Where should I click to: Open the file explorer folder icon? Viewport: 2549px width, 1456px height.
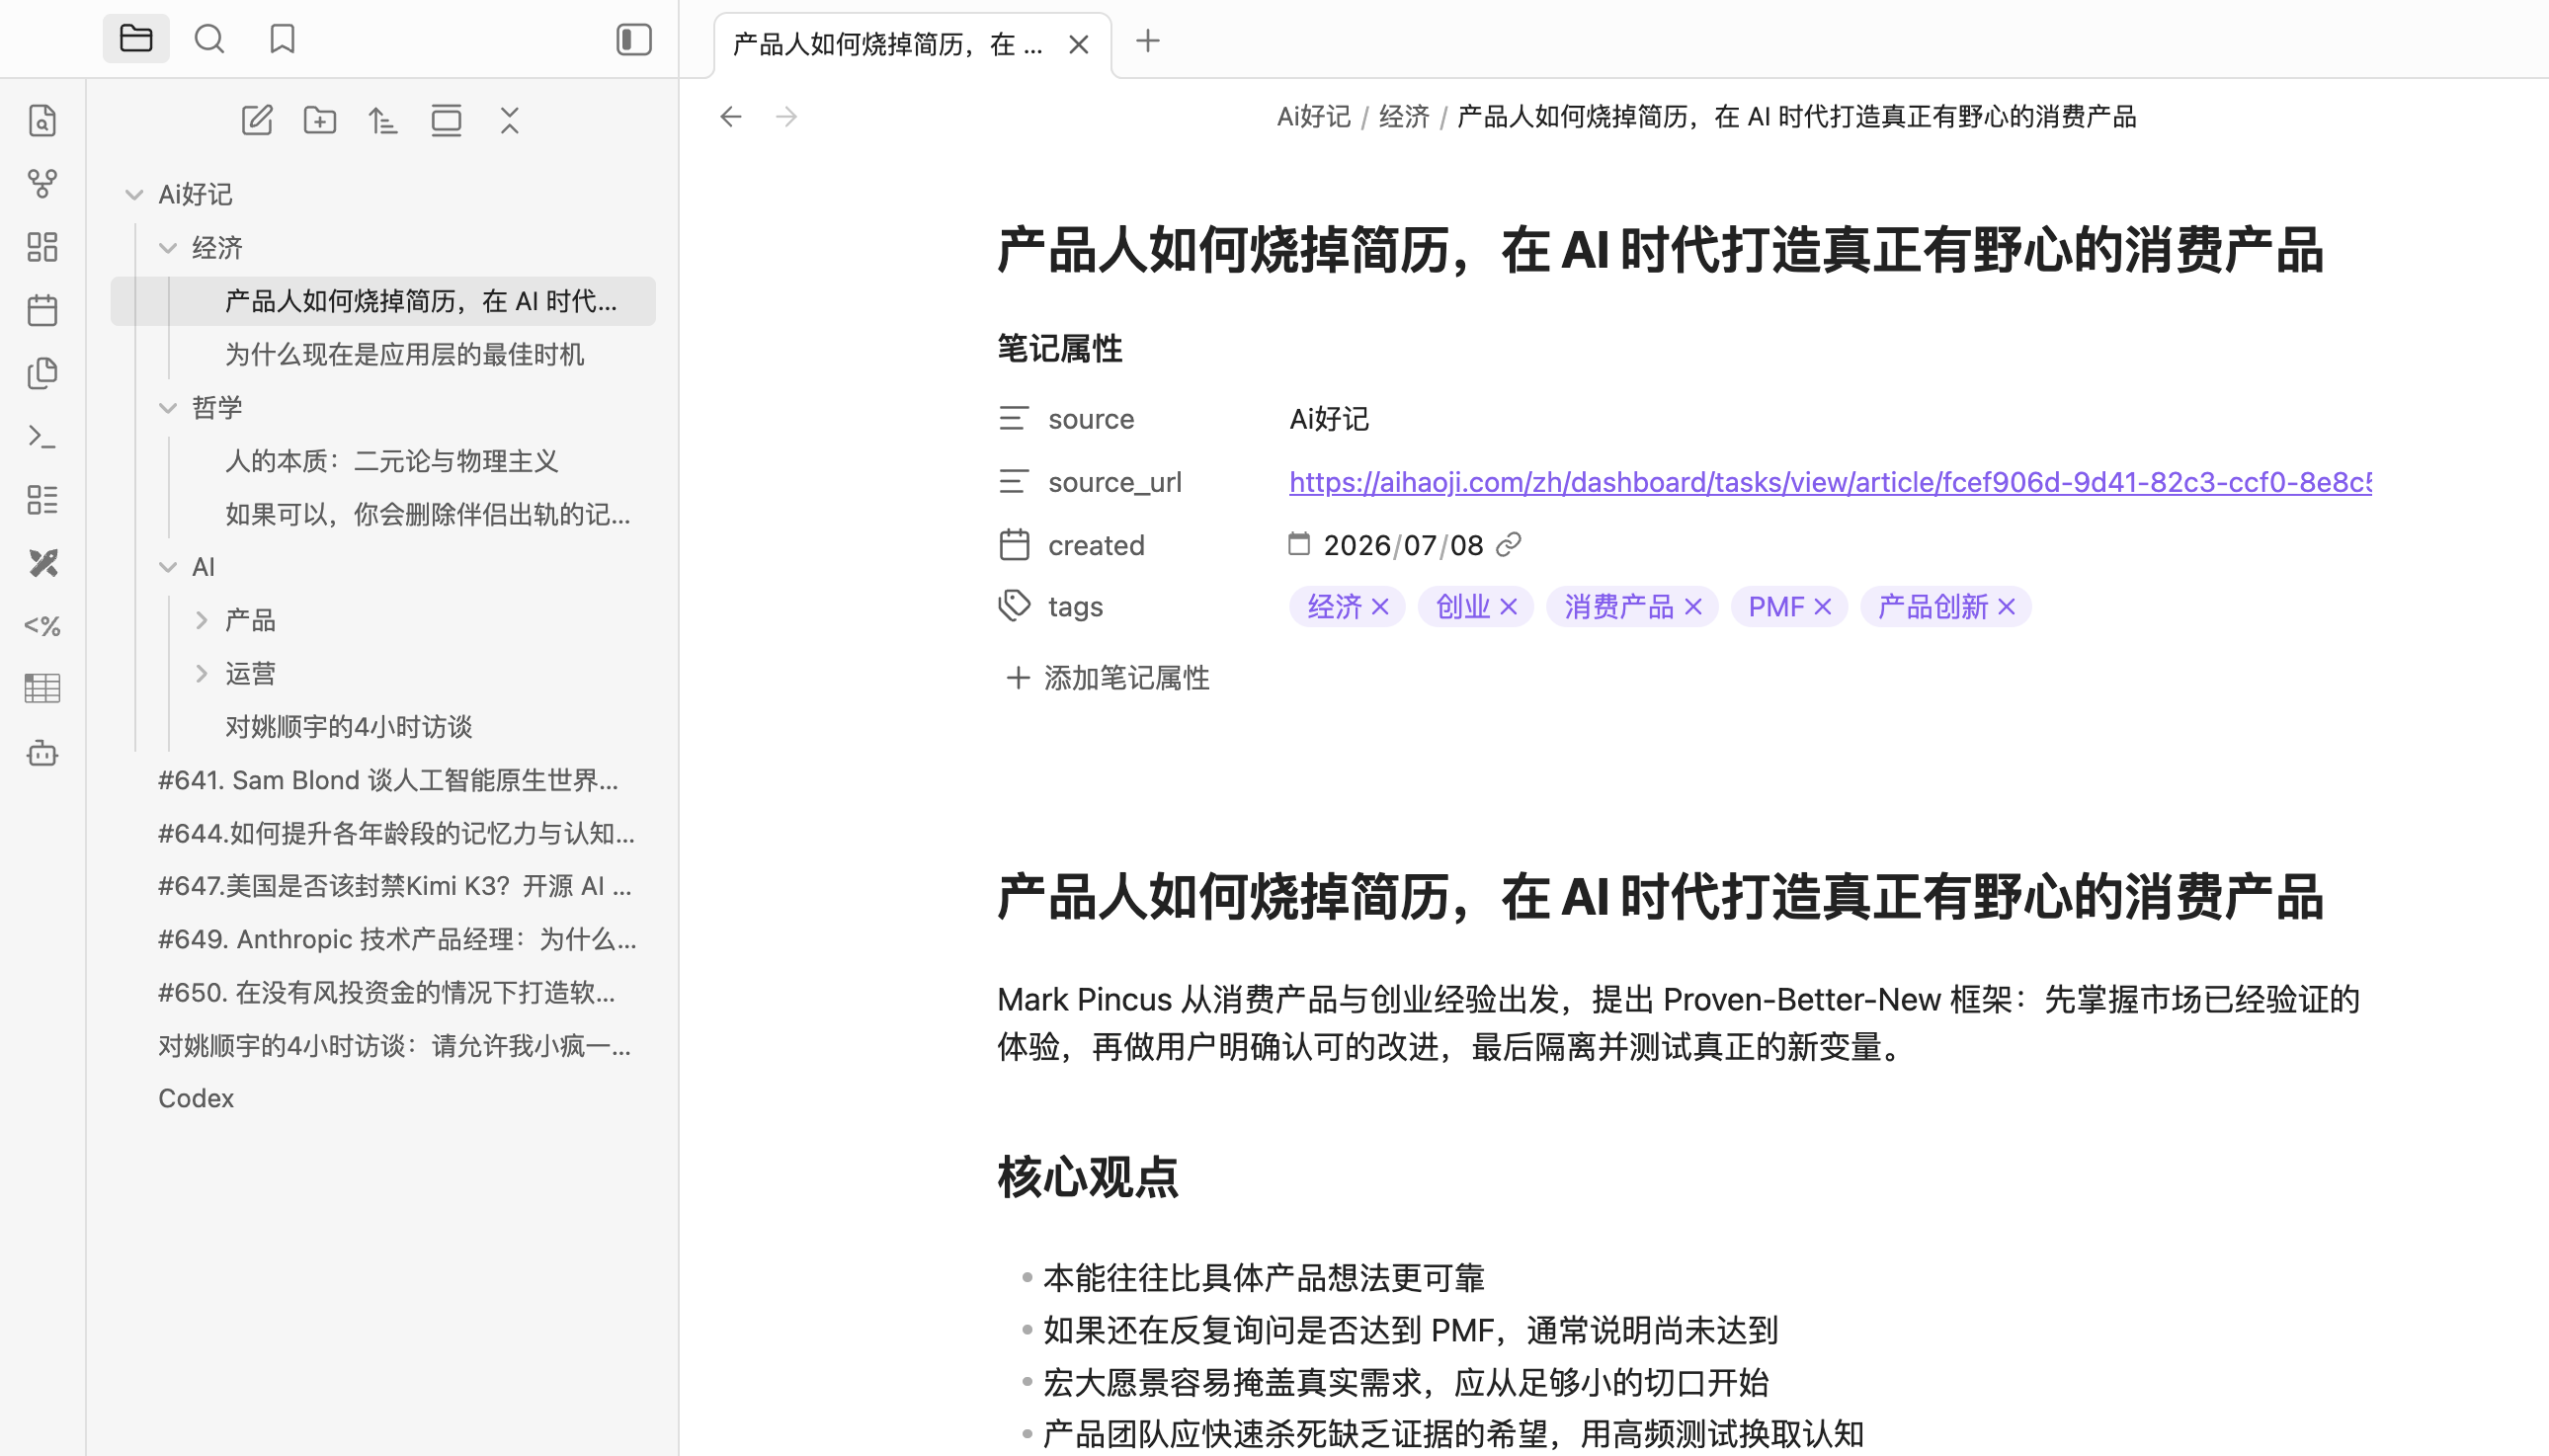tap(136, 39)
